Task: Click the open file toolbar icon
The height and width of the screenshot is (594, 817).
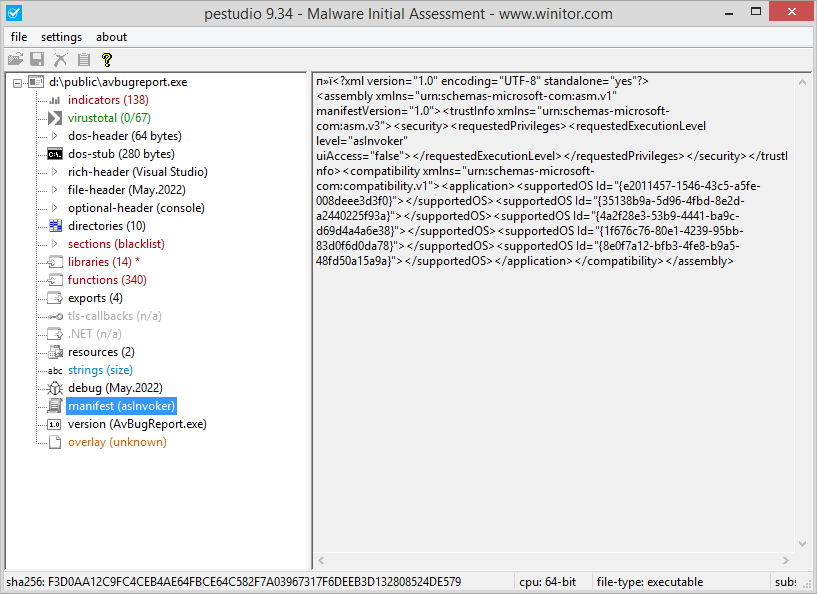Action: pyautogui.click(x=16, y=59)
